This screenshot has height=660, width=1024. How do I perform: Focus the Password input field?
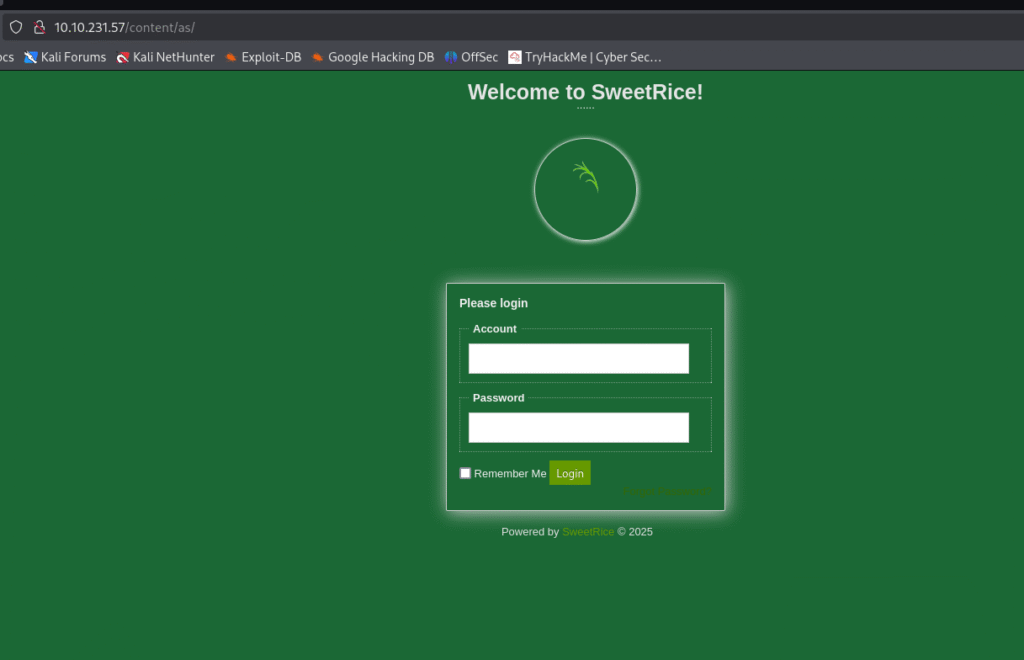click(x=578, y=428)
